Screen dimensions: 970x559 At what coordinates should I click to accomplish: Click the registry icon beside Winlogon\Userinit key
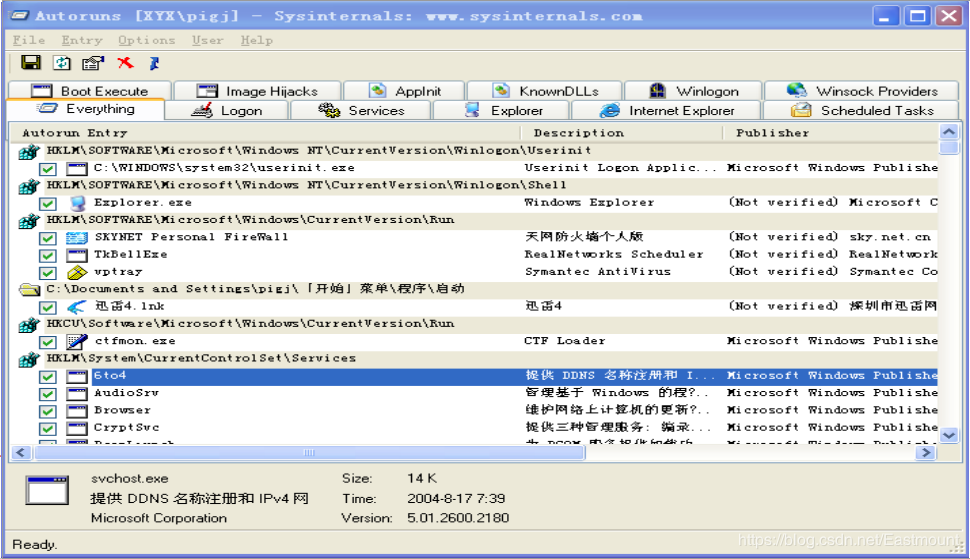click(29, 151)
